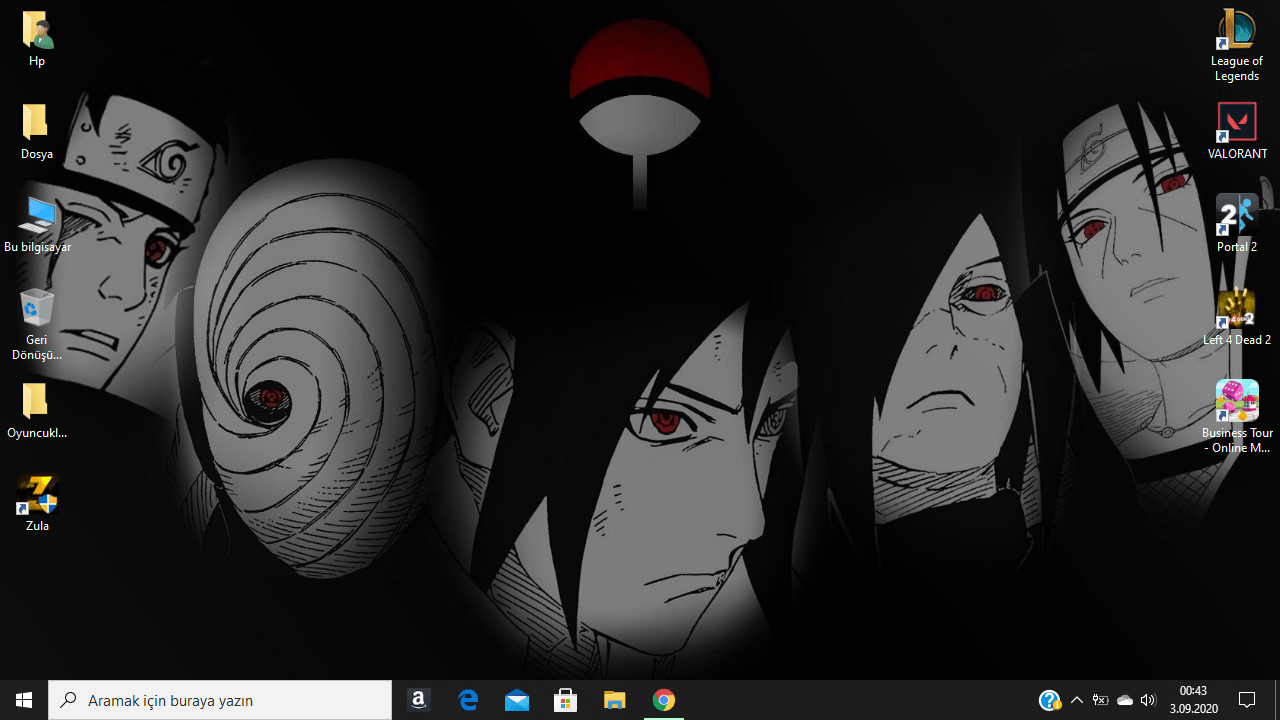Open the notification Action Center
Viewport: 1280px width, 720px height.
[x=1247, y=700]
